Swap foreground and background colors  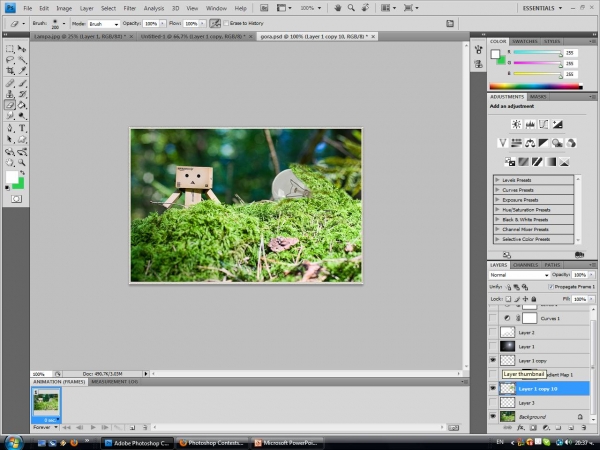23,173
